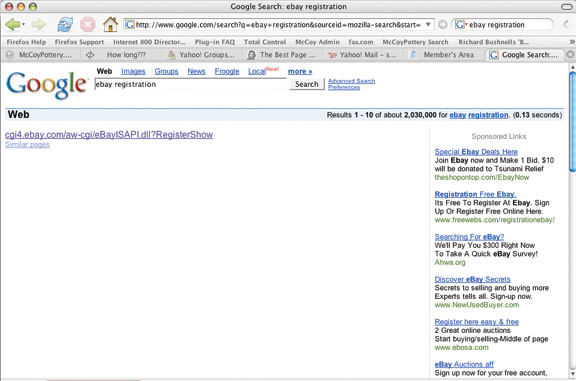
Task: Click the Yahoo! Mail tab envelope icon
Action: (332, 55)
